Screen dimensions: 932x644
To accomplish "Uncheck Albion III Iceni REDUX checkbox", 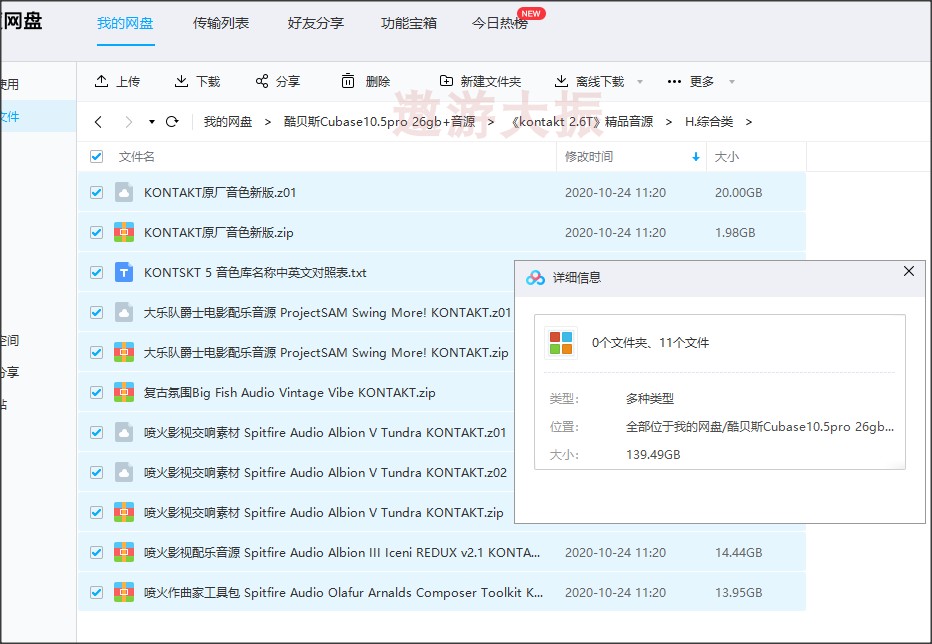I will tap(96, 552).
